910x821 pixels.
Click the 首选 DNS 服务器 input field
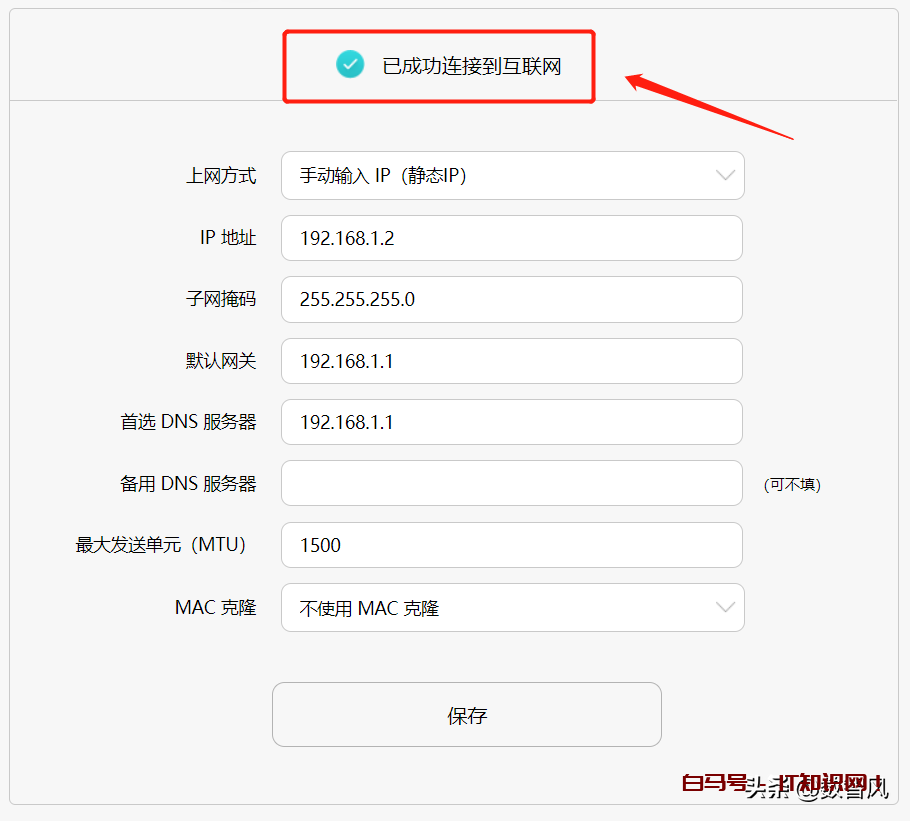pyautogui.click(x=511, y=422)
